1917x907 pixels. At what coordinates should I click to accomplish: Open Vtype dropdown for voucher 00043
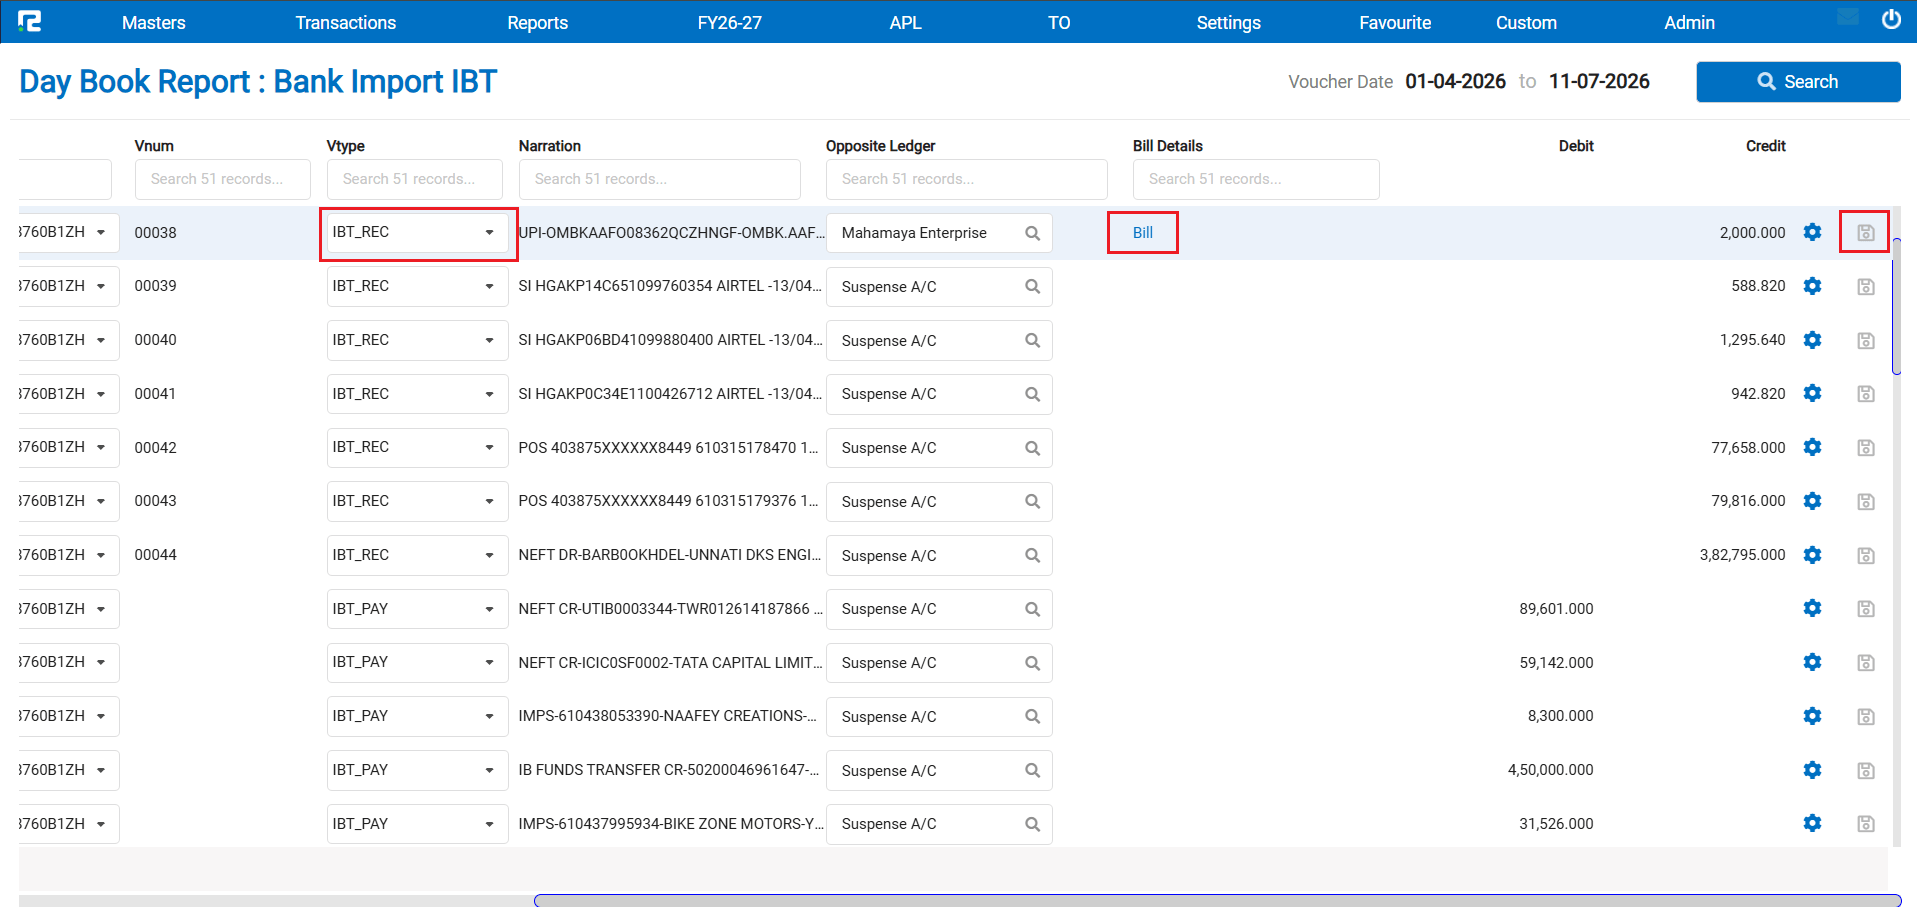(417, 501)
